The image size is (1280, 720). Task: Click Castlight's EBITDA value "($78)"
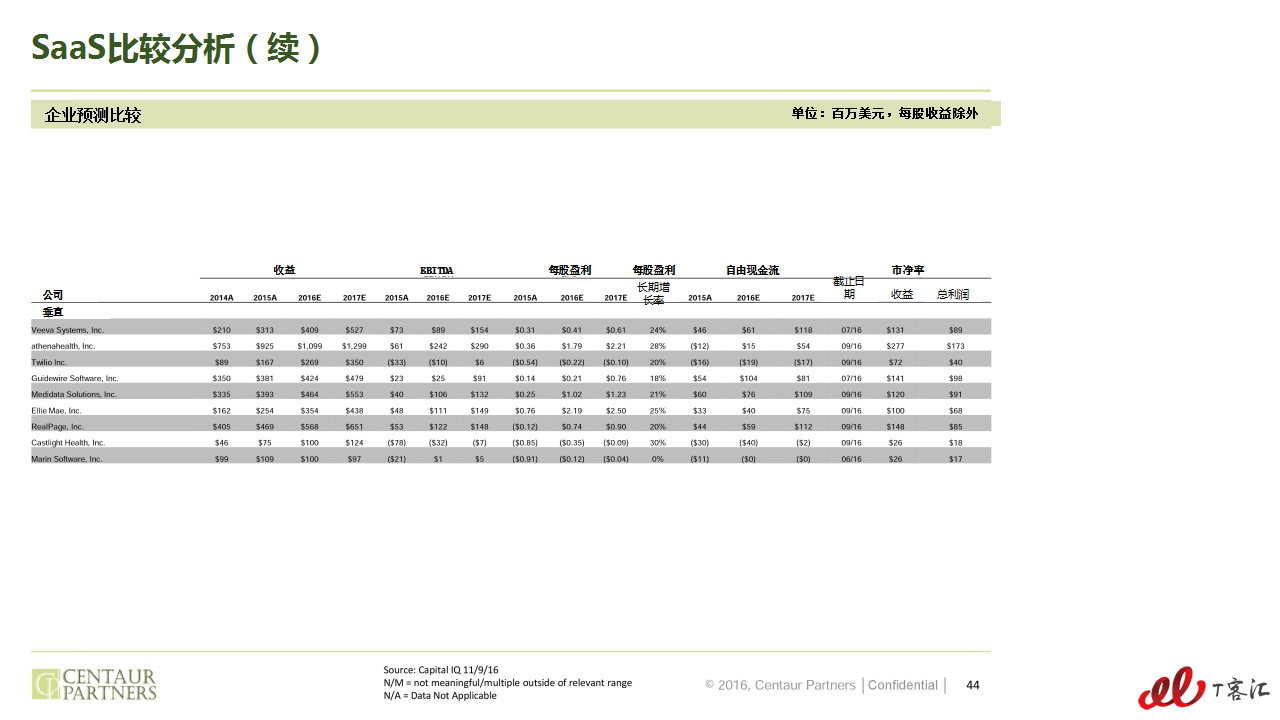click(397, 442)
